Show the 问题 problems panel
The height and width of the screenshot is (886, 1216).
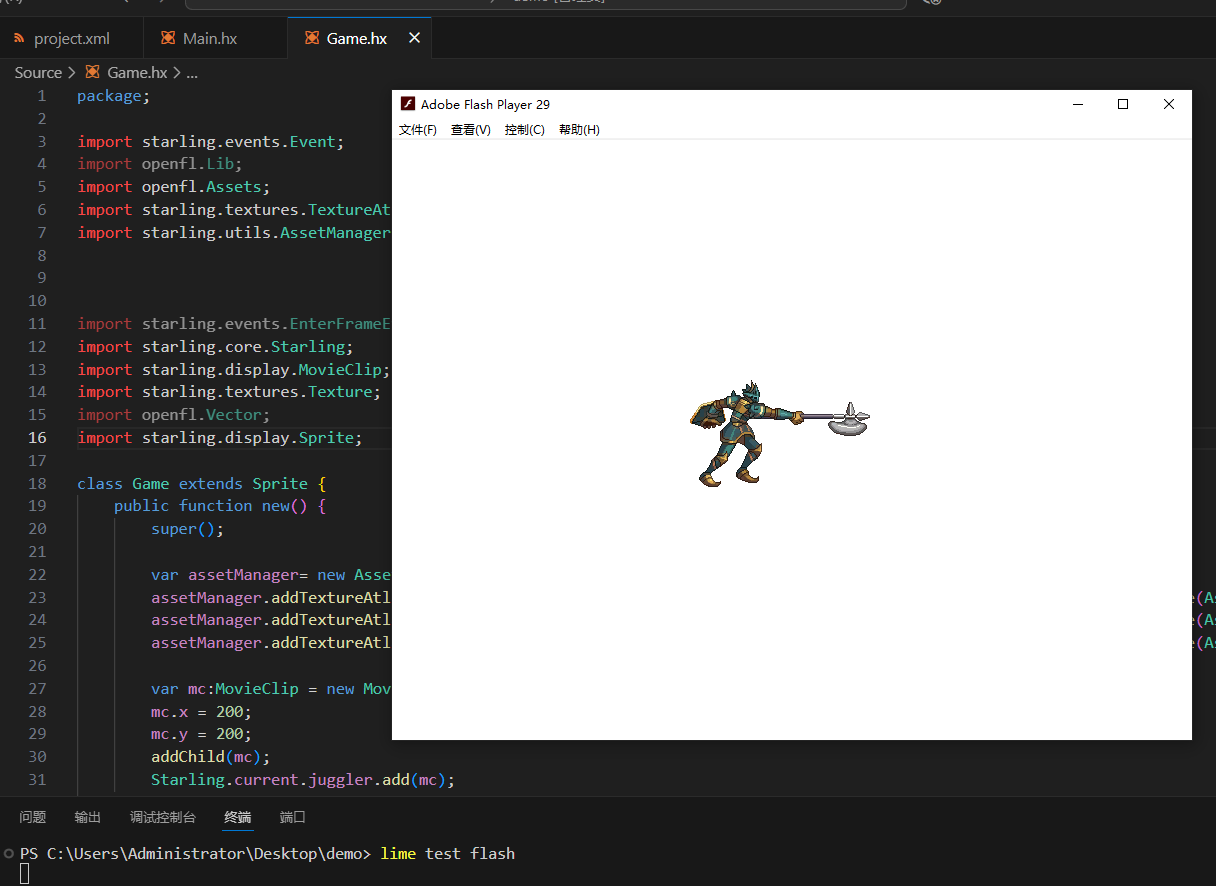[x=33, y=817]
